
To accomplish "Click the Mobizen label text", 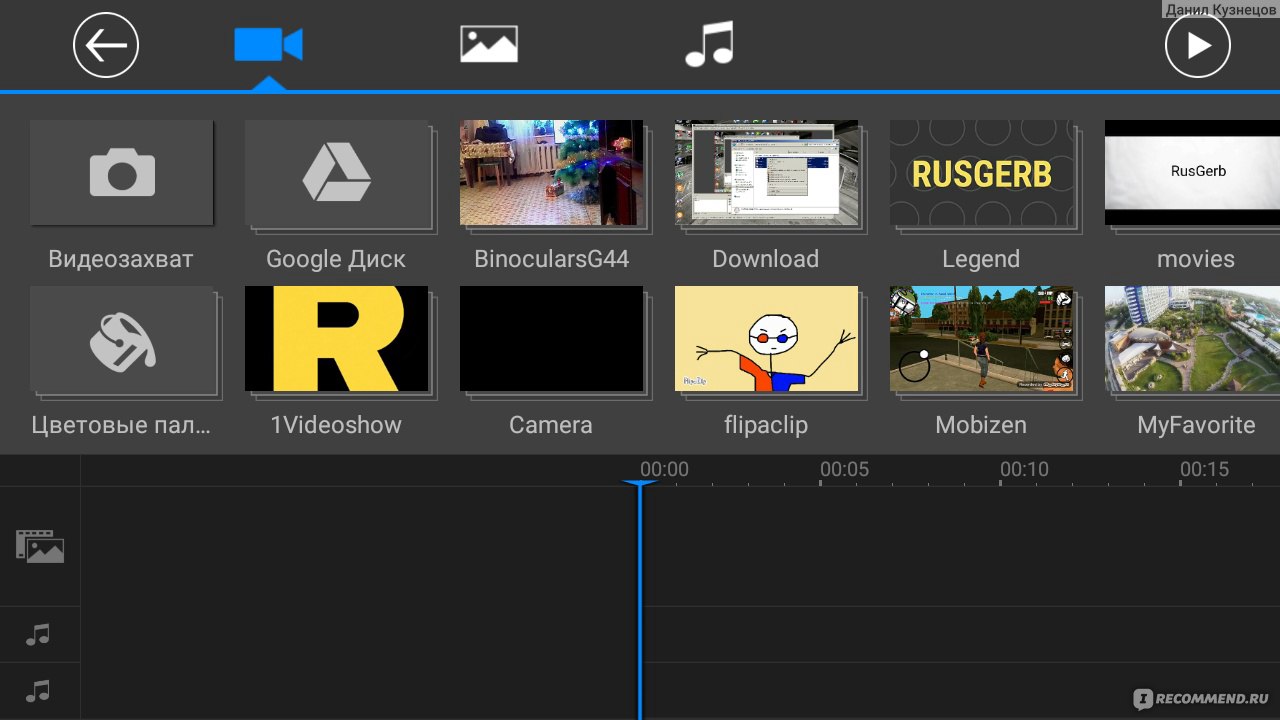I will click(x=981, y=425).
